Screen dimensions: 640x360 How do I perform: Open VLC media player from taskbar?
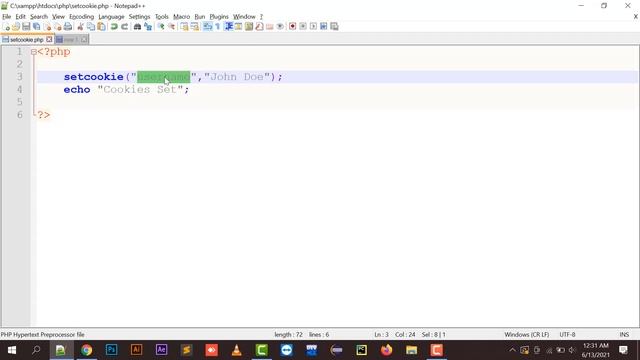[x=236, y=350]
